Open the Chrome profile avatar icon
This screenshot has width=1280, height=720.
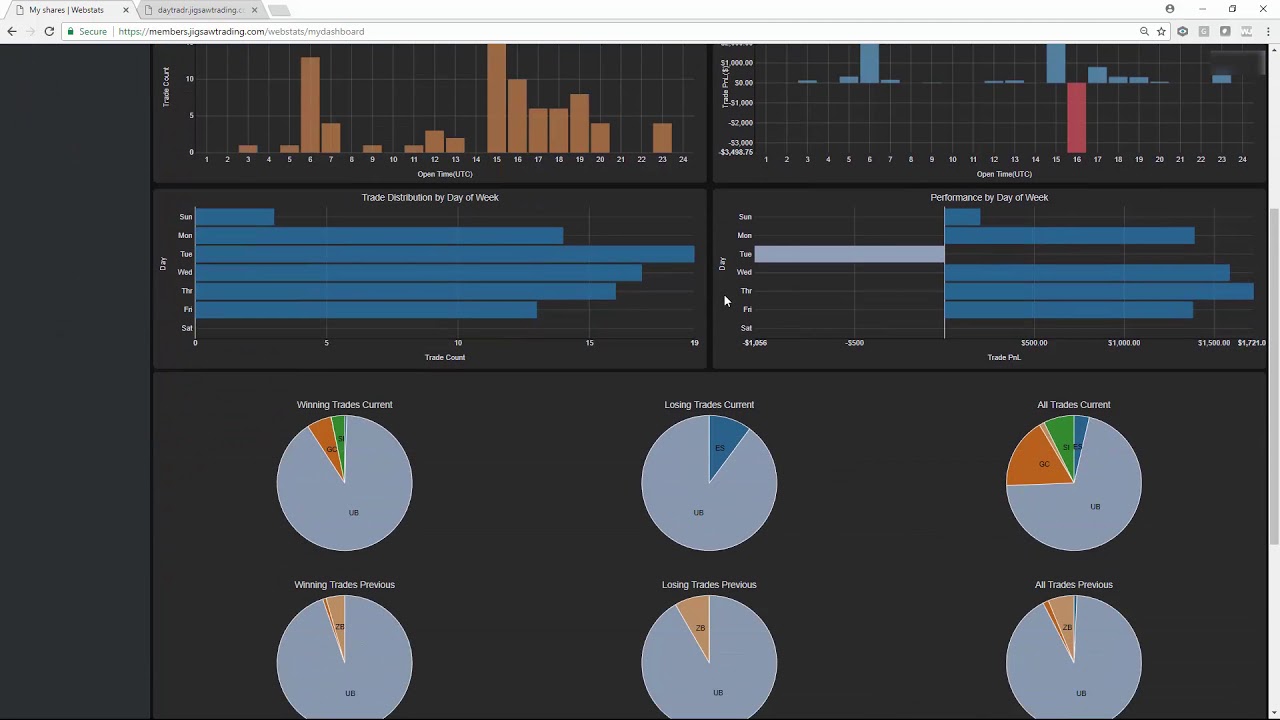1170,9
